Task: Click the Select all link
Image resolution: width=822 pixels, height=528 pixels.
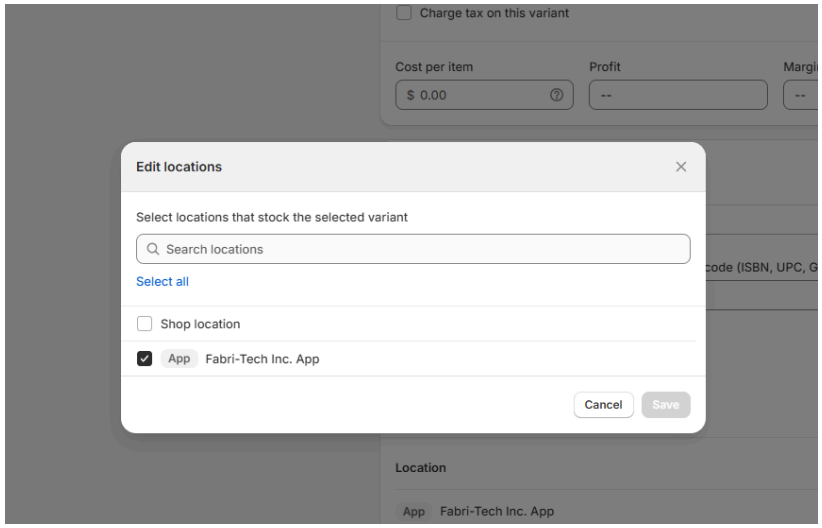Action: click(x=162, y=282)
